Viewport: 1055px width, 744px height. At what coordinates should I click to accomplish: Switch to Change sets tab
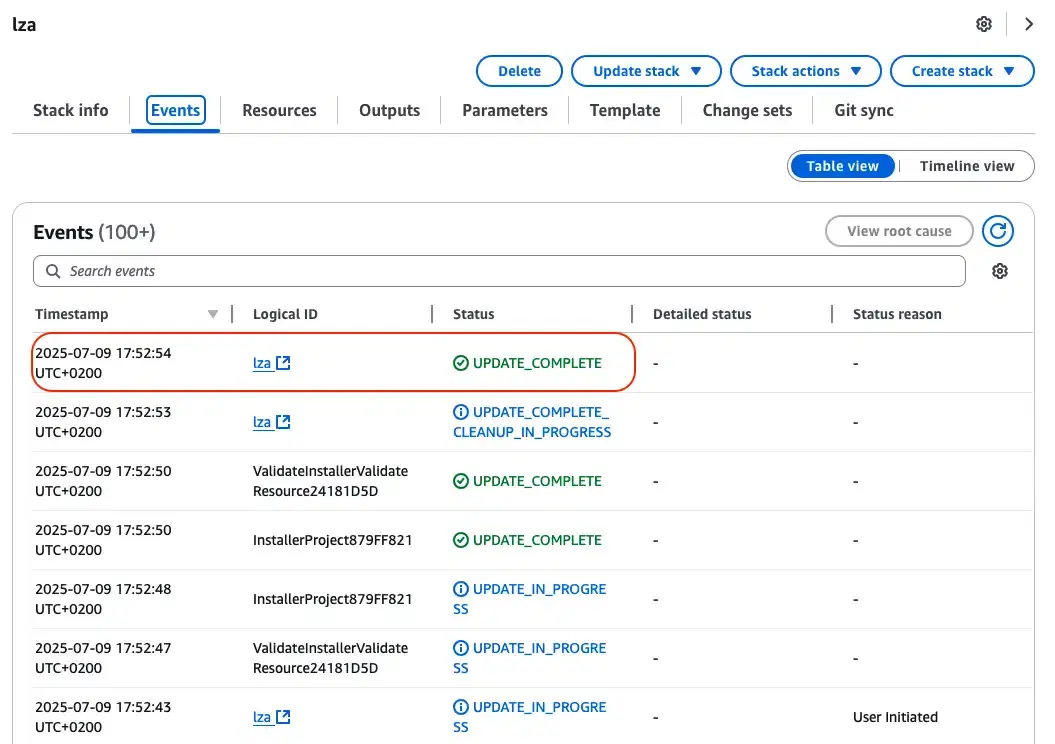[x=748, y=110]
